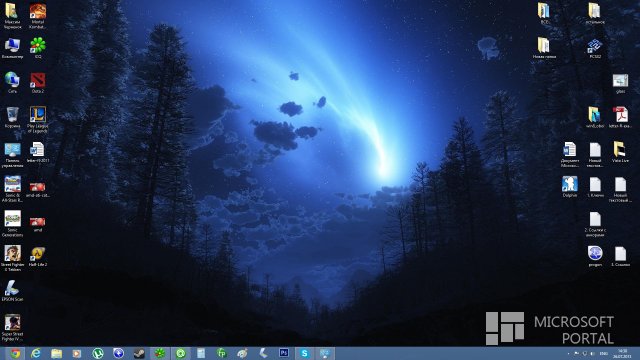Image resolution: width=640 pixels, height=360 pixels.
Task: Select the Super Street Fighter IV shortcut
Action: coord(12,328)
